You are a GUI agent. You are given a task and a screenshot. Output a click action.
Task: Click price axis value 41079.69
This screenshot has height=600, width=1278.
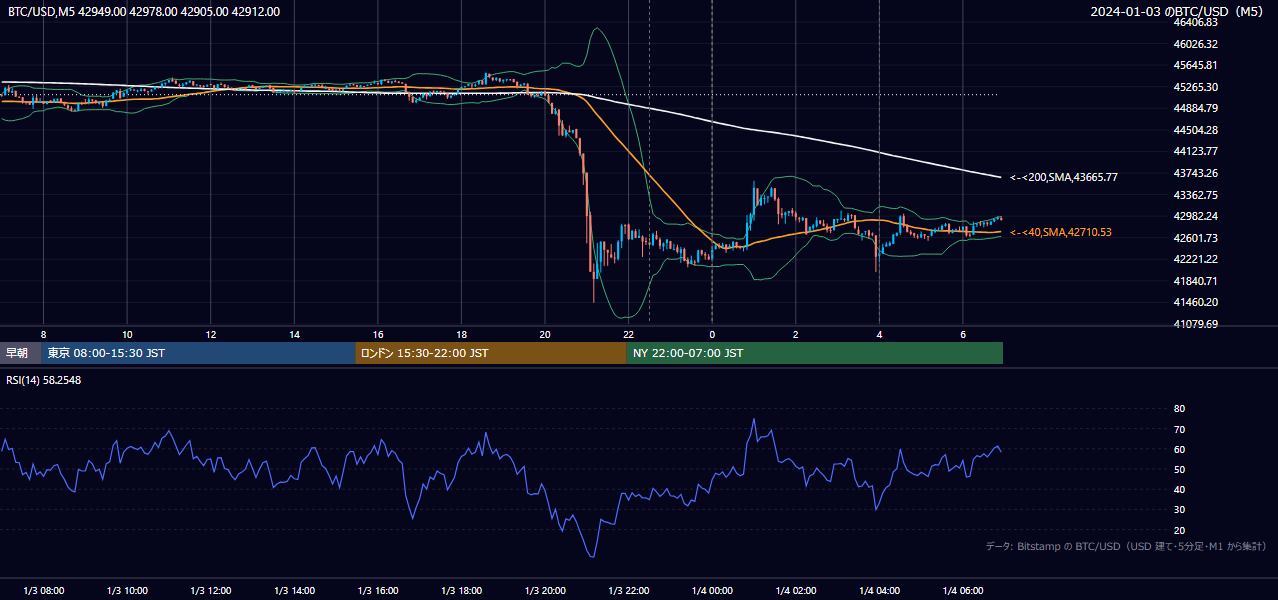1195,324
